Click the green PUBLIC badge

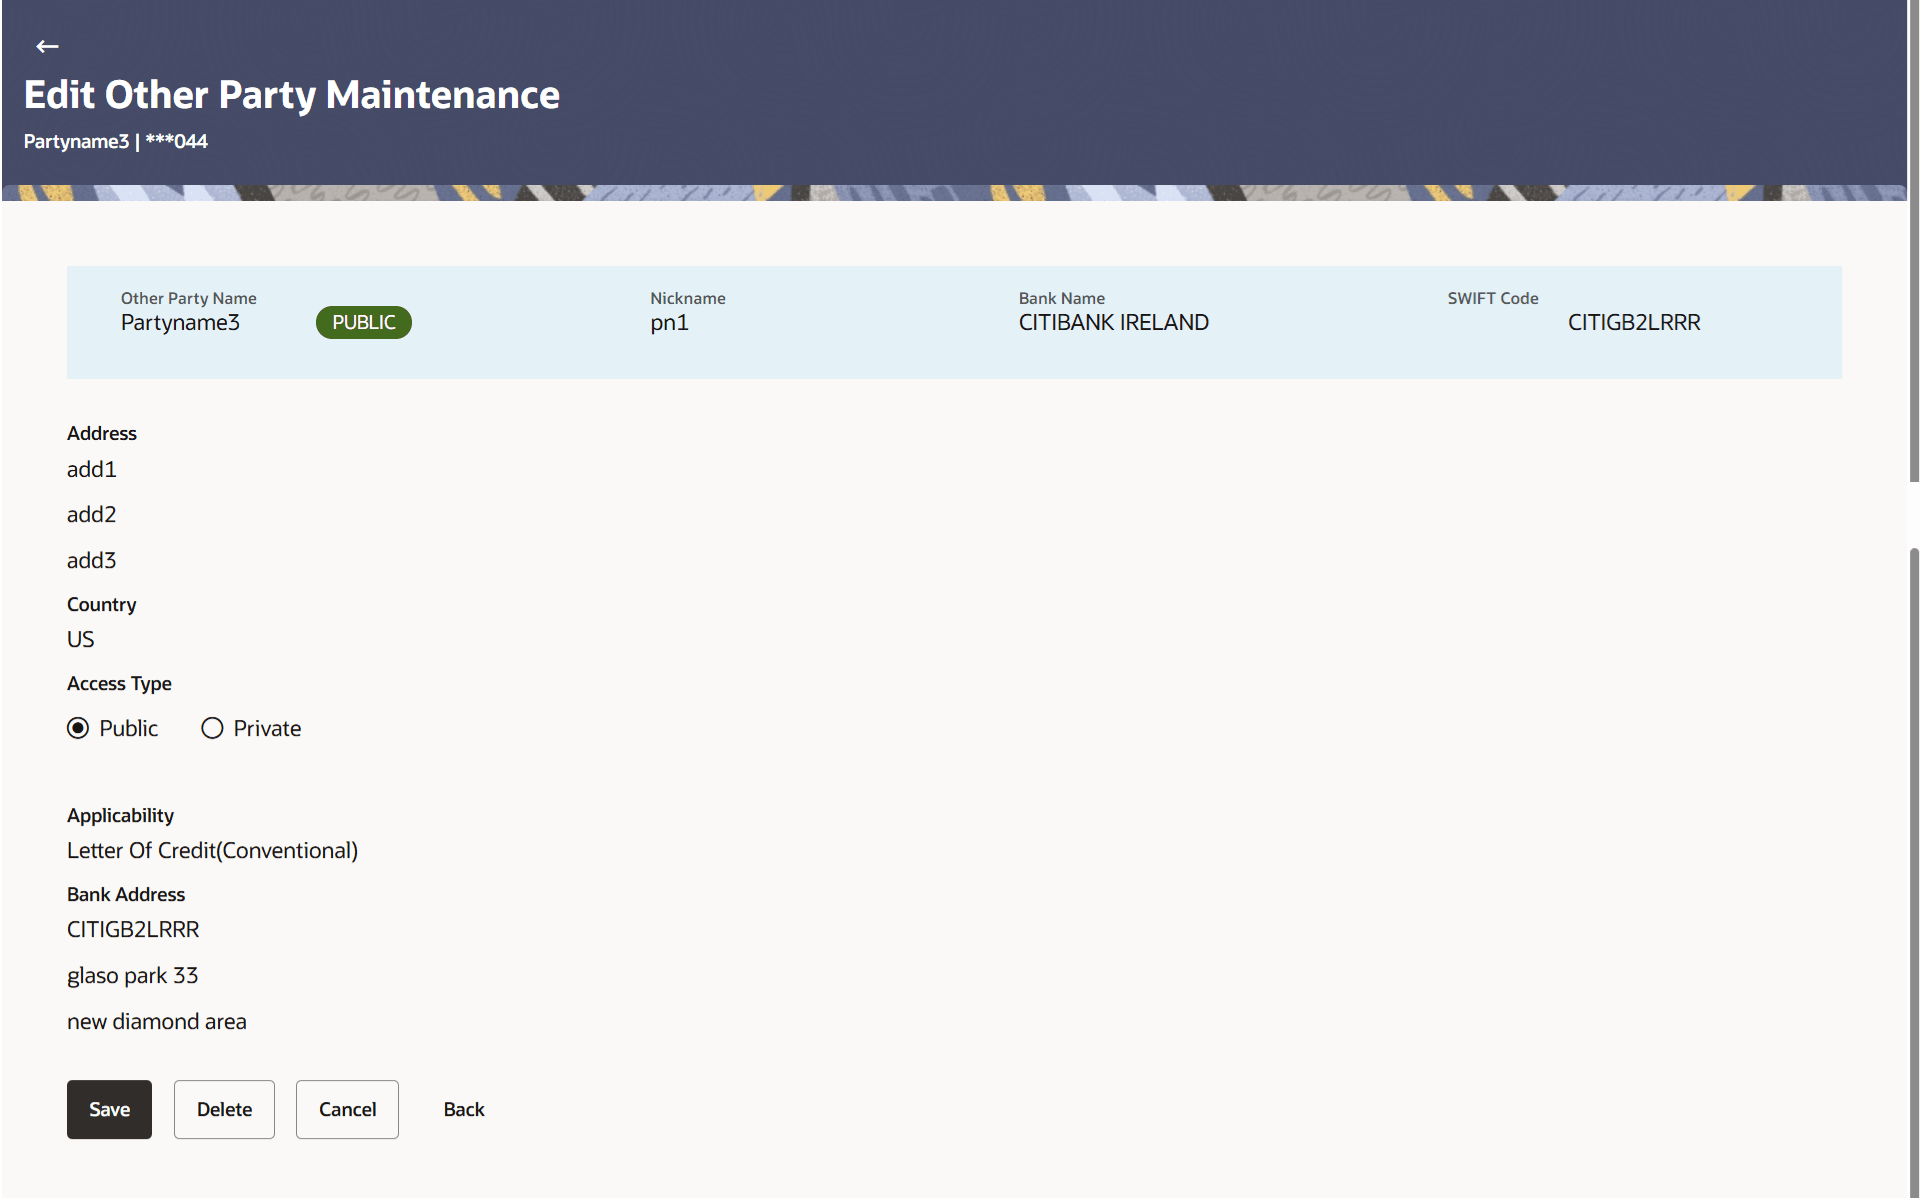point(363,322)
